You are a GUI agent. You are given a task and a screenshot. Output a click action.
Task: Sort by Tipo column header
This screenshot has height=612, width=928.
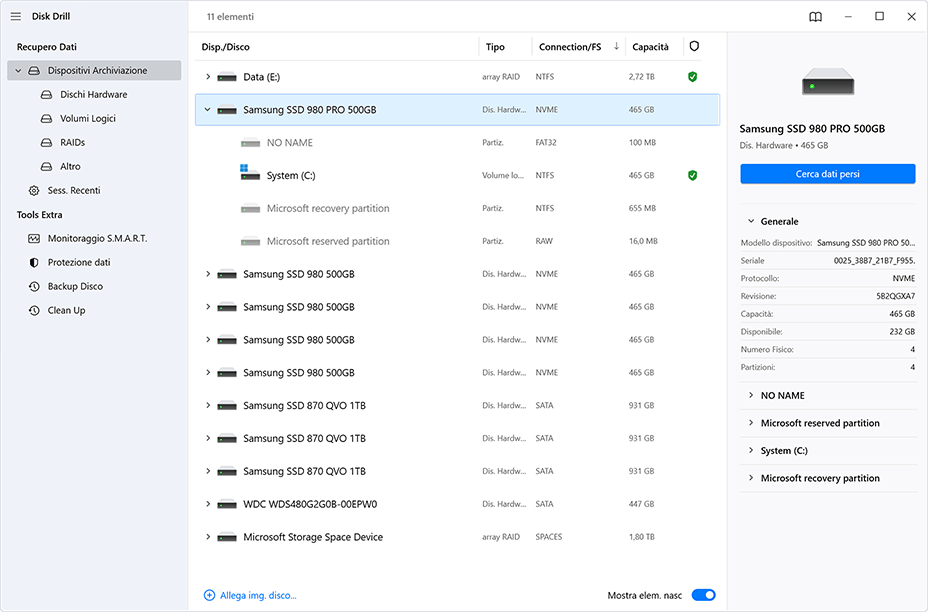[x=495, y=47]
